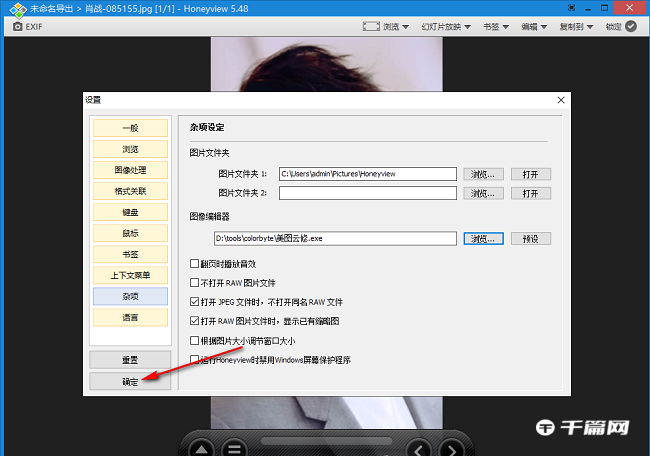Switch to the 上下文菜单 settings tab

(130, 275)
